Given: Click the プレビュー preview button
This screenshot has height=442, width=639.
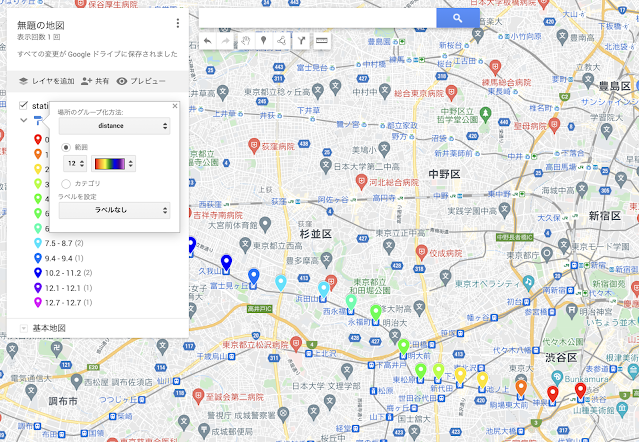Looking at the screenshot, I should tap(141, 81).
